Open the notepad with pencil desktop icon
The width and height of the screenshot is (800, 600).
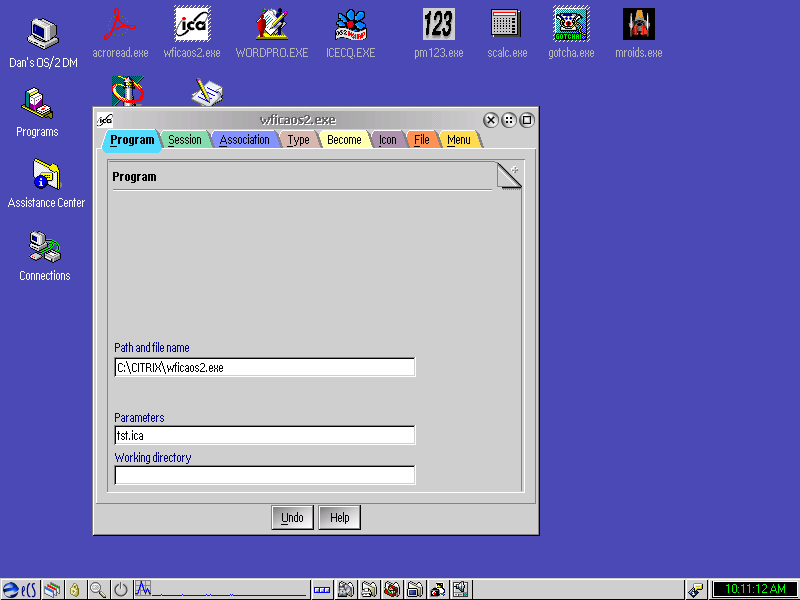(207, 92)
